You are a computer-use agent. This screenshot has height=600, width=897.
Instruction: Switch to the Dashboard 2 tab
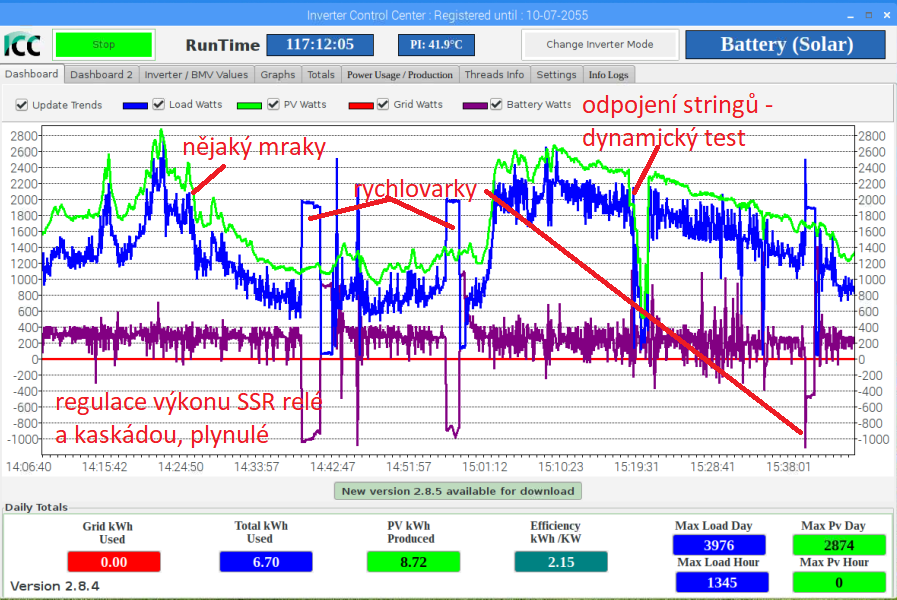(101, 75)
